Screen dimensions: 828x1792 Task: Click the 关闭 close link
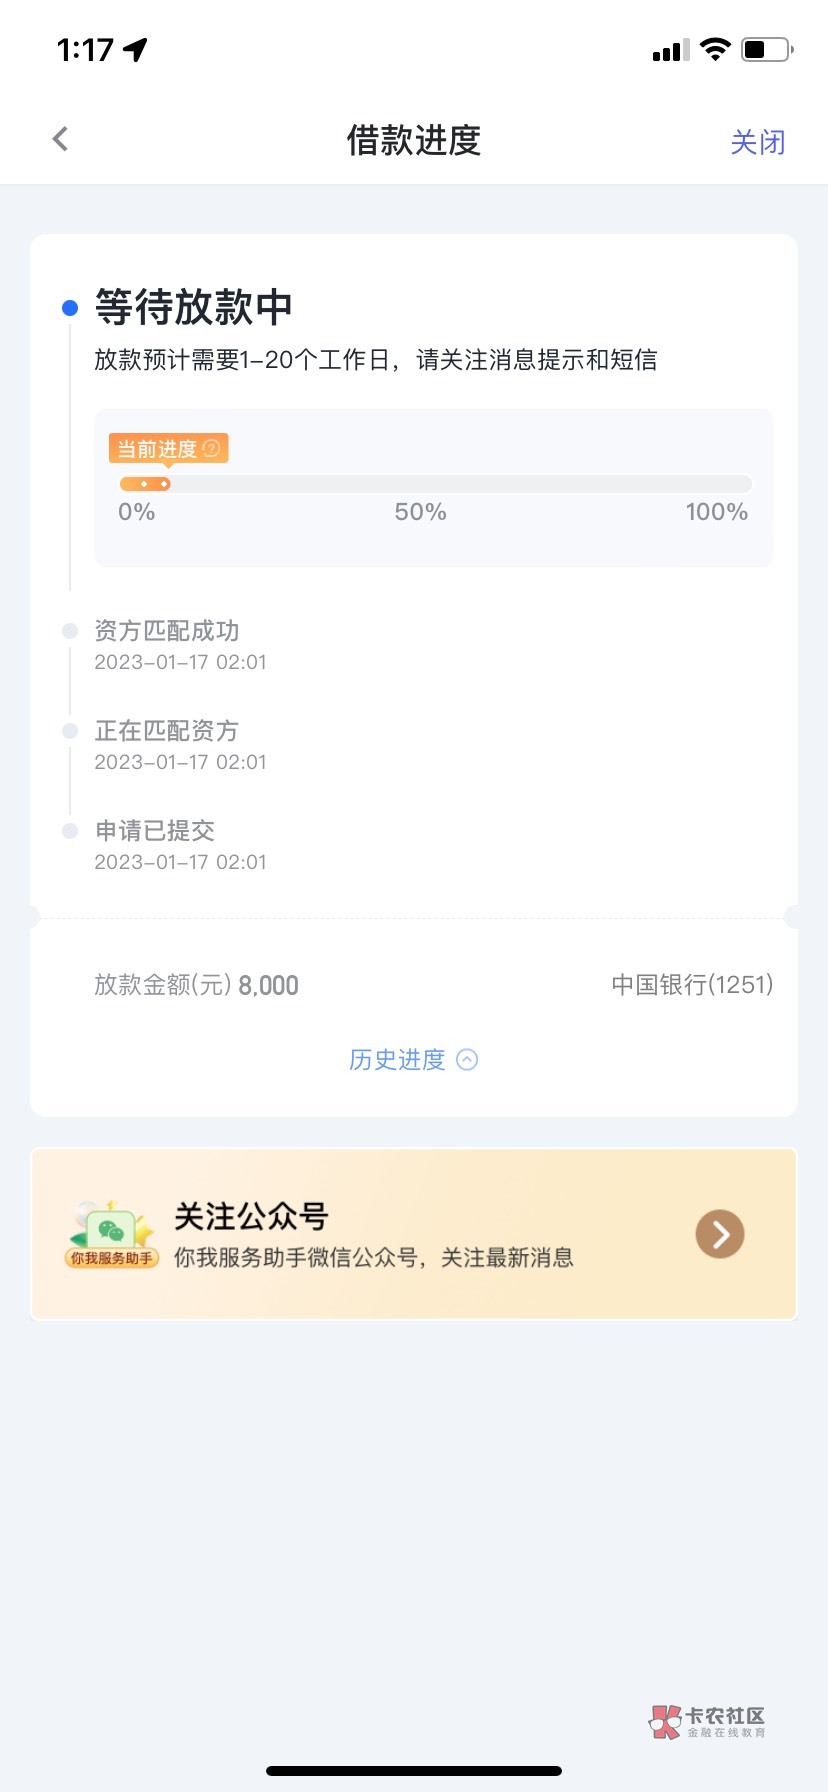pyautogui.click(x=757, y=142)
